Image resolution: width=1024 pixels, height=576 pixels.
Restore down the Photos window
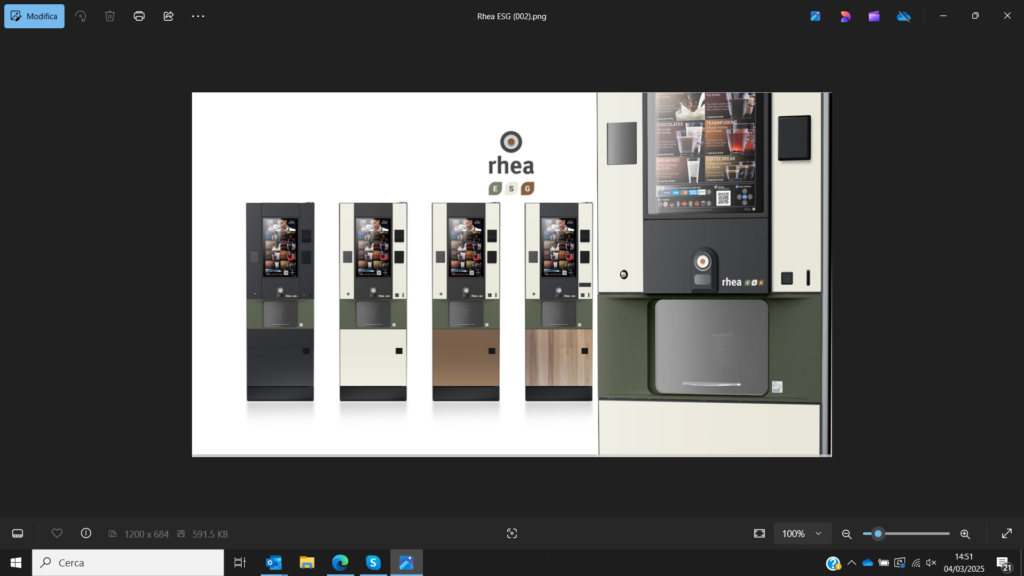[x=975, y=16]
